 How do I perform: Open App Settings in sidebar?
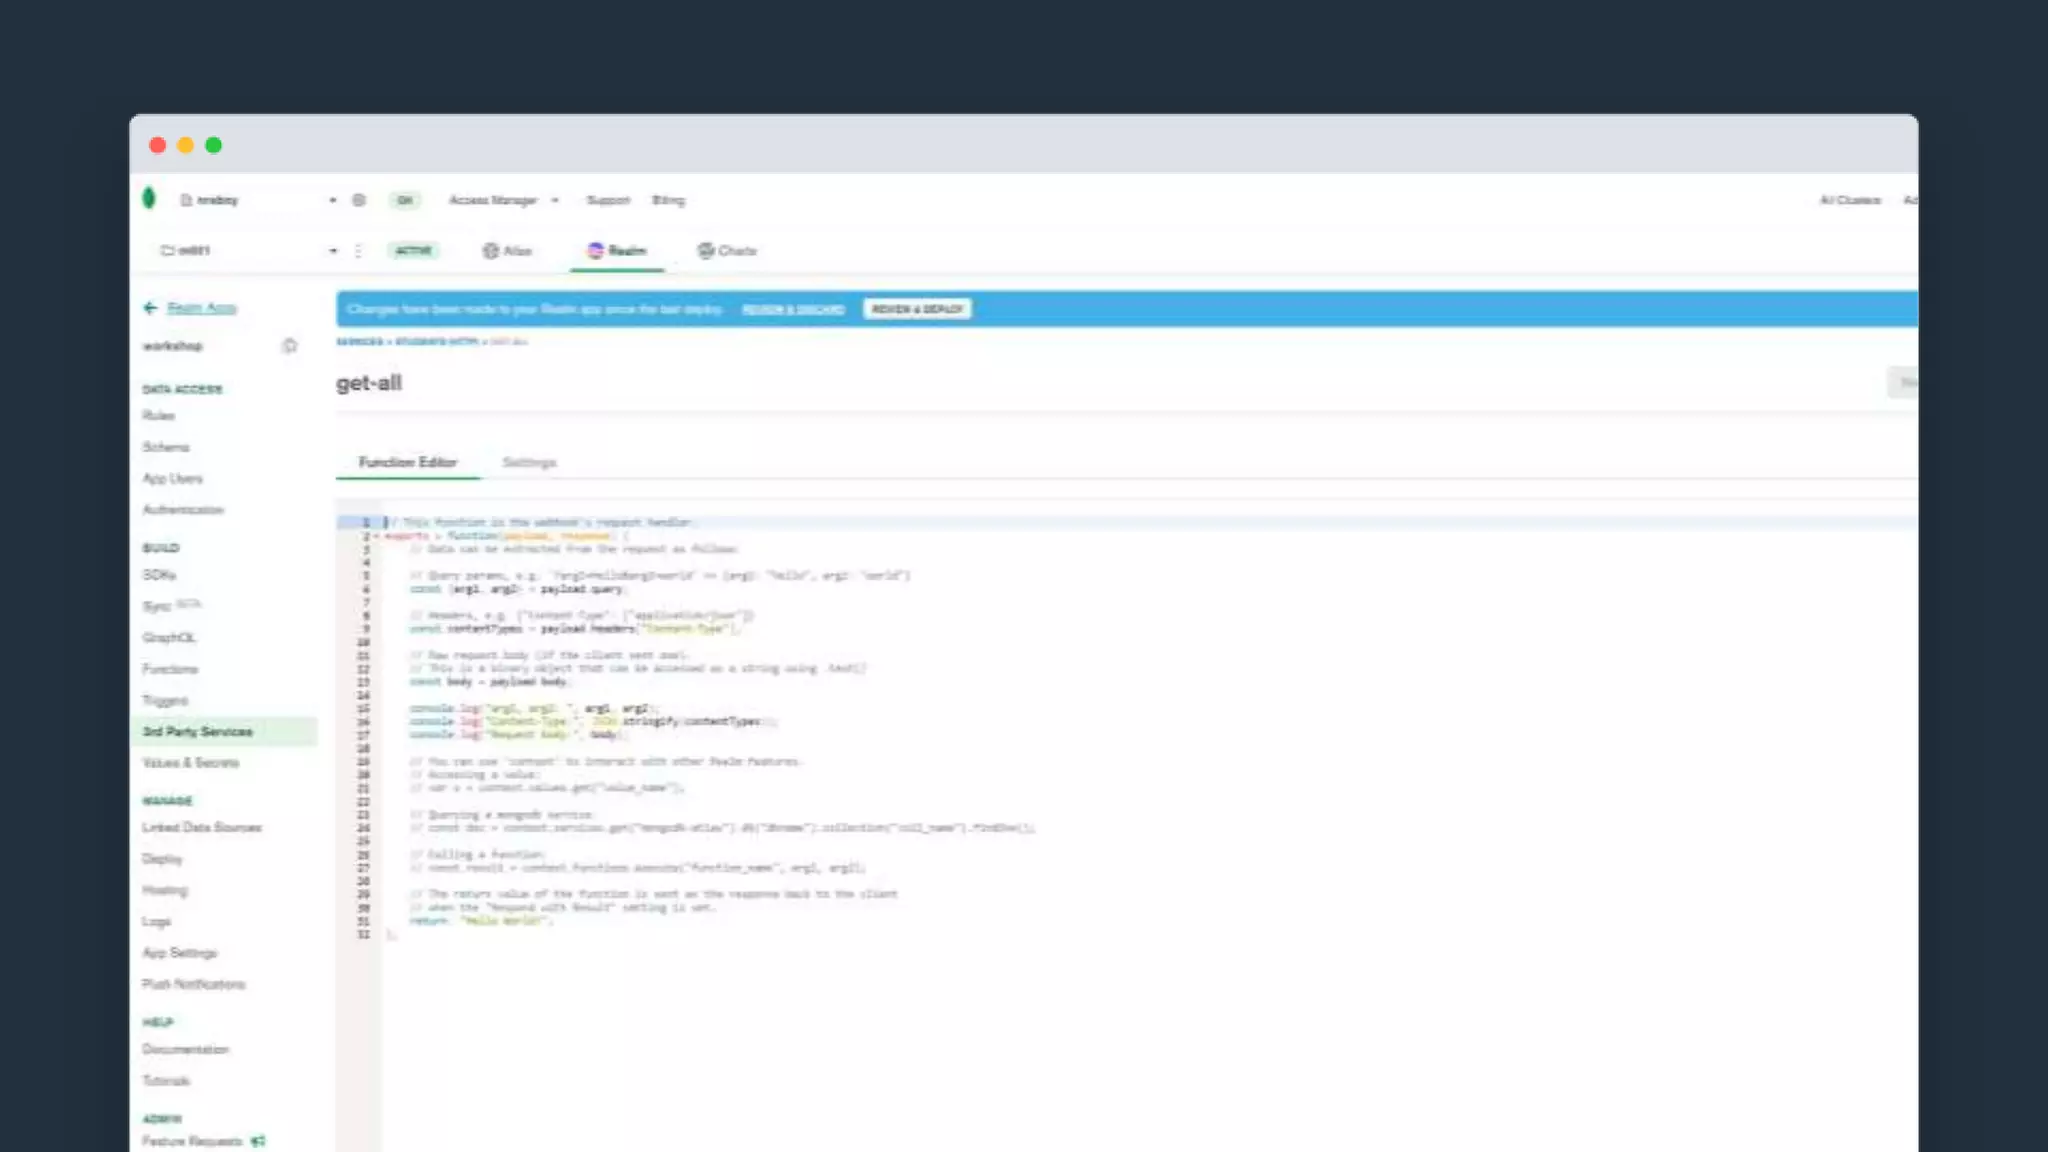click(180, 953)
